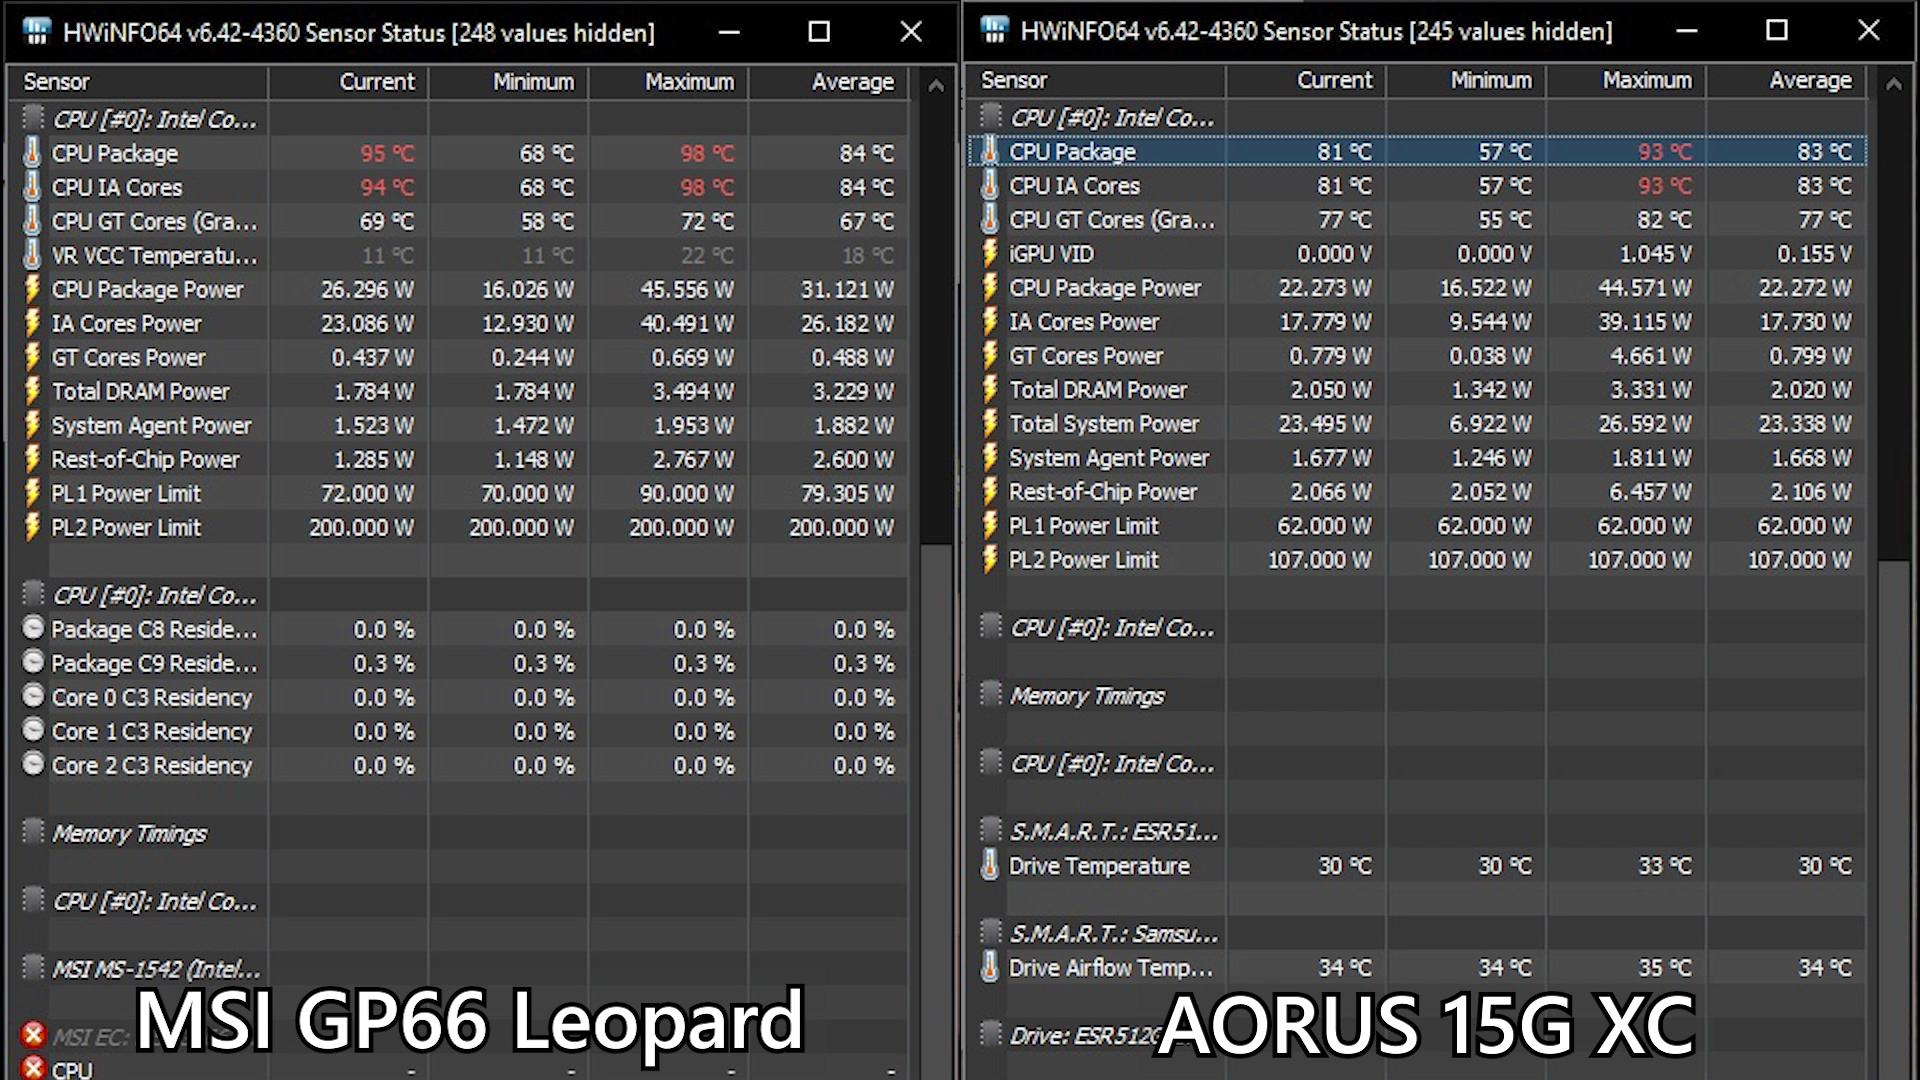Expand the Memory Timings group in the left window
This screenshot has height=1080, width=1920.
coord(34,832)
